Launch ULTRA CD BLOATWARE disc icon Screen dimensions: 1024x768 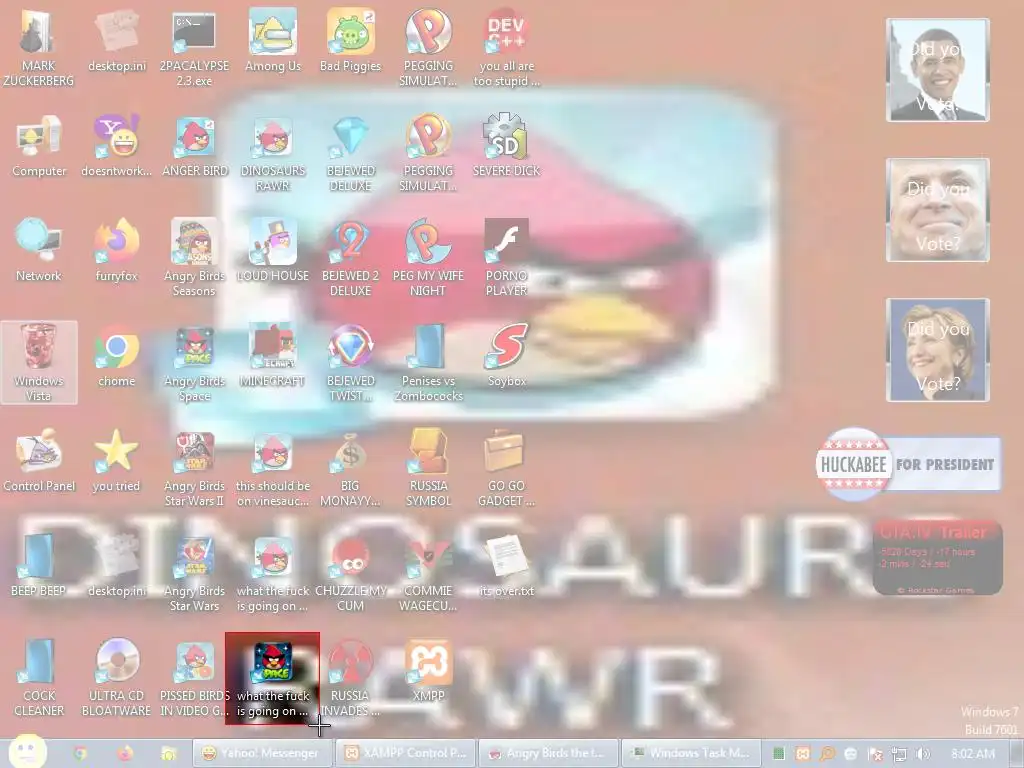[x=116, y=678]
